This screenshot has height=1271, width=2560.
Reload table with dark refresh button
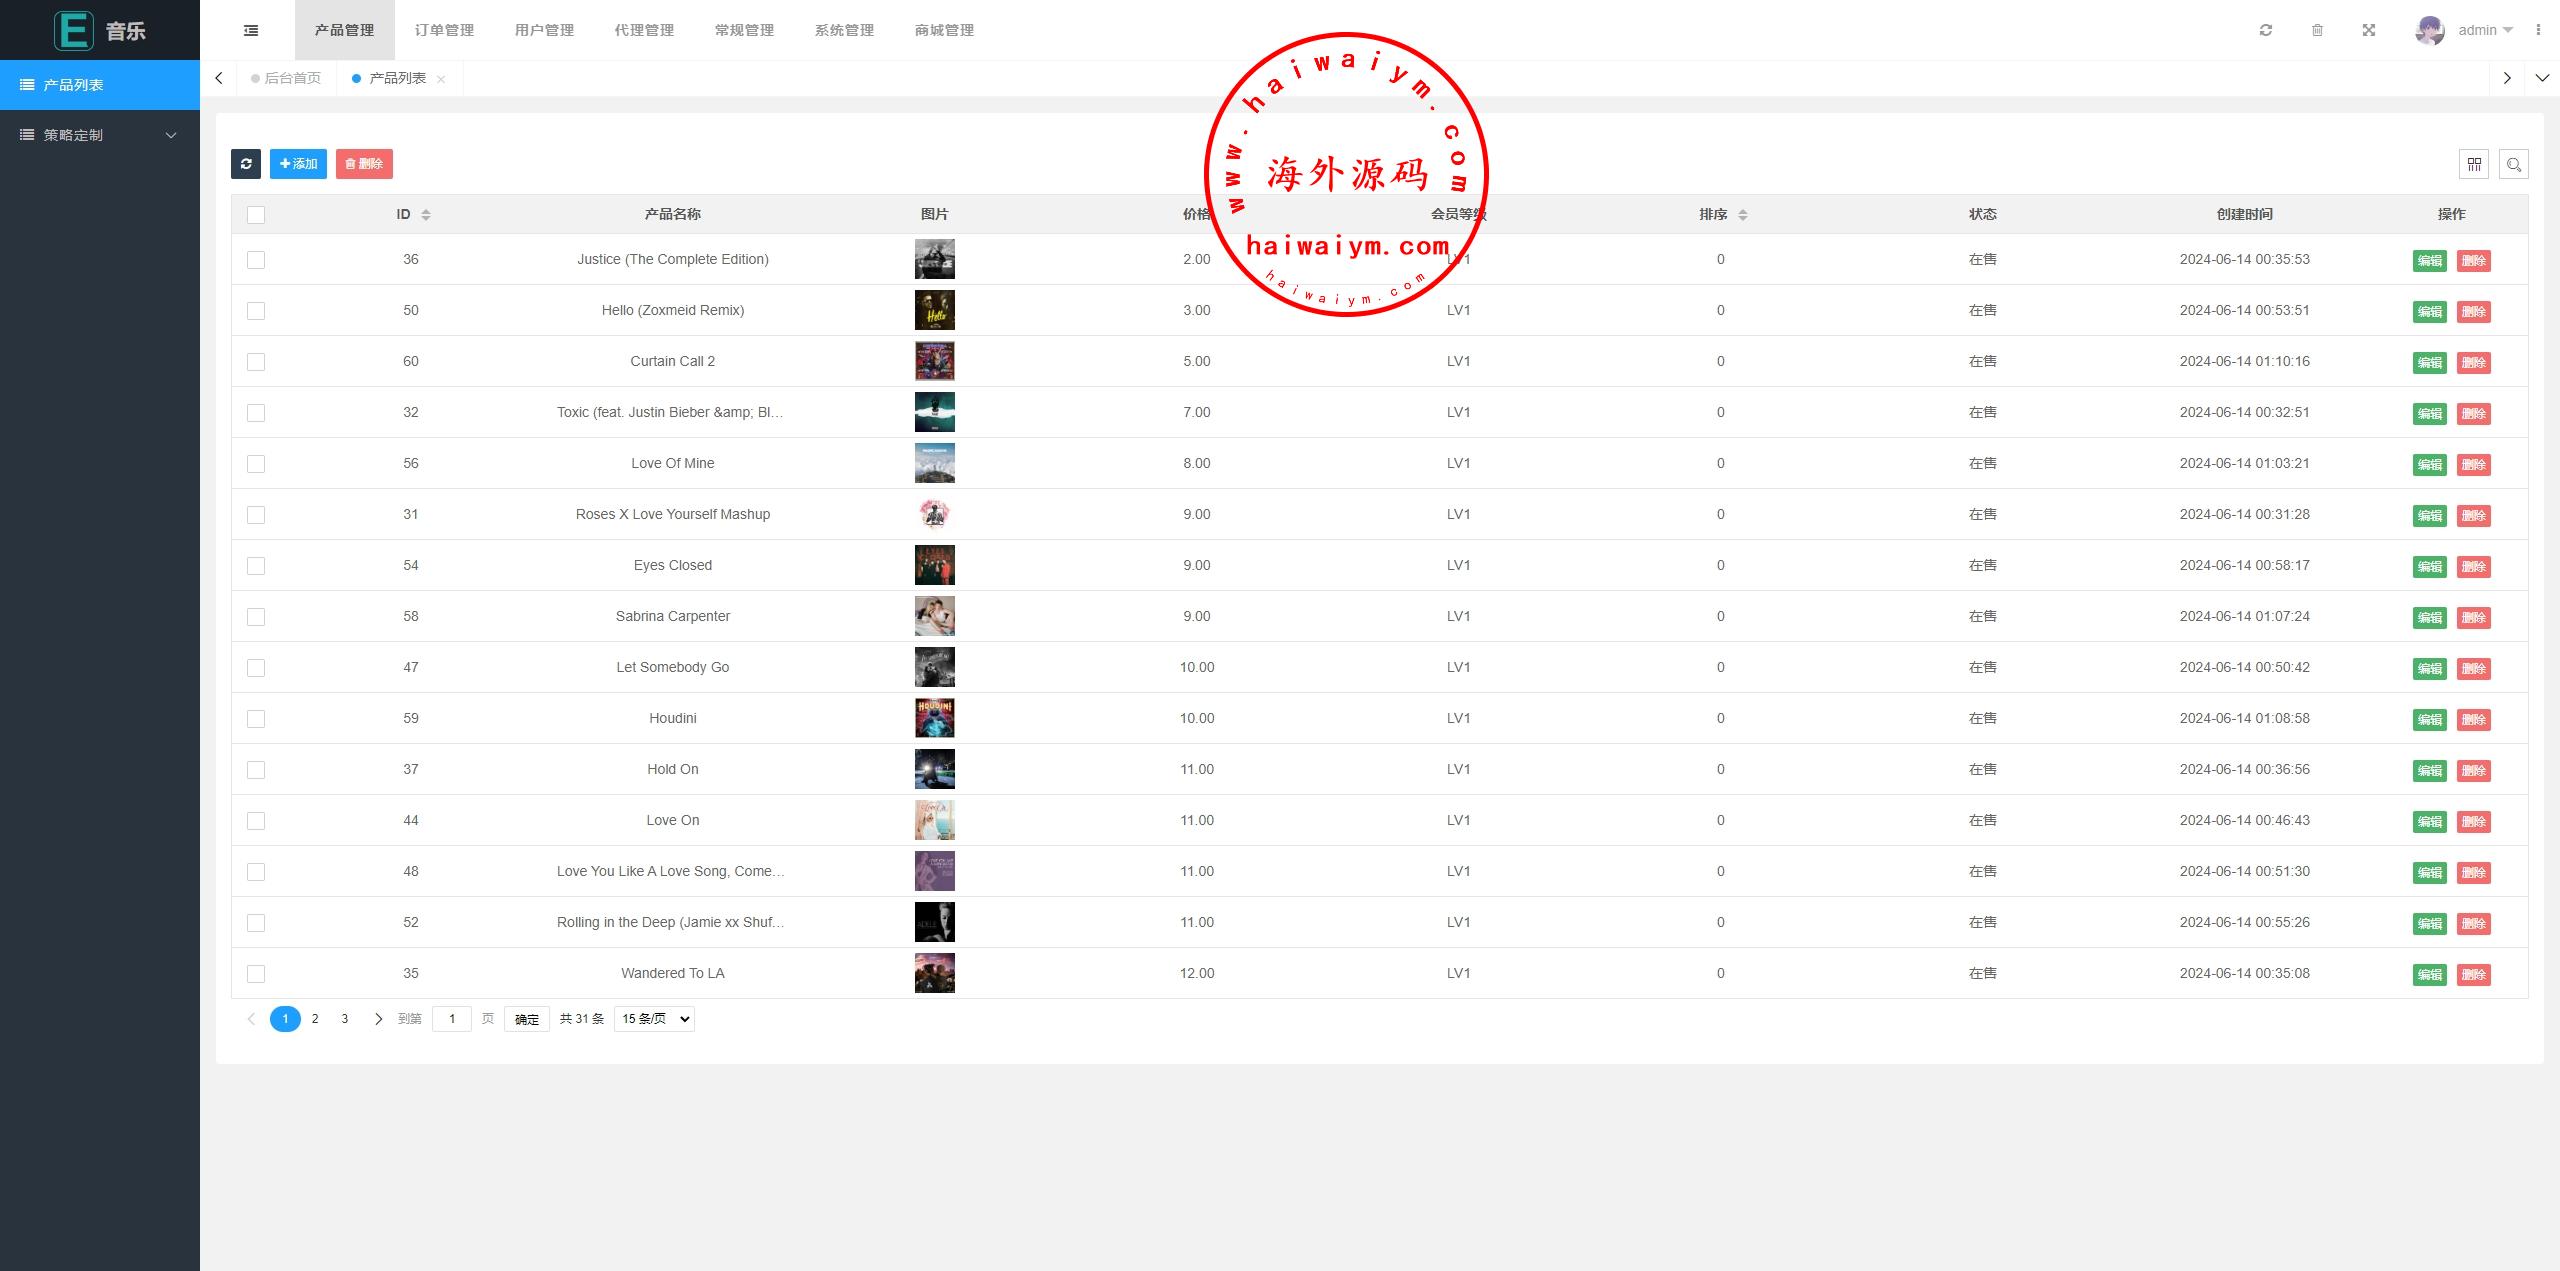(246, 164)
